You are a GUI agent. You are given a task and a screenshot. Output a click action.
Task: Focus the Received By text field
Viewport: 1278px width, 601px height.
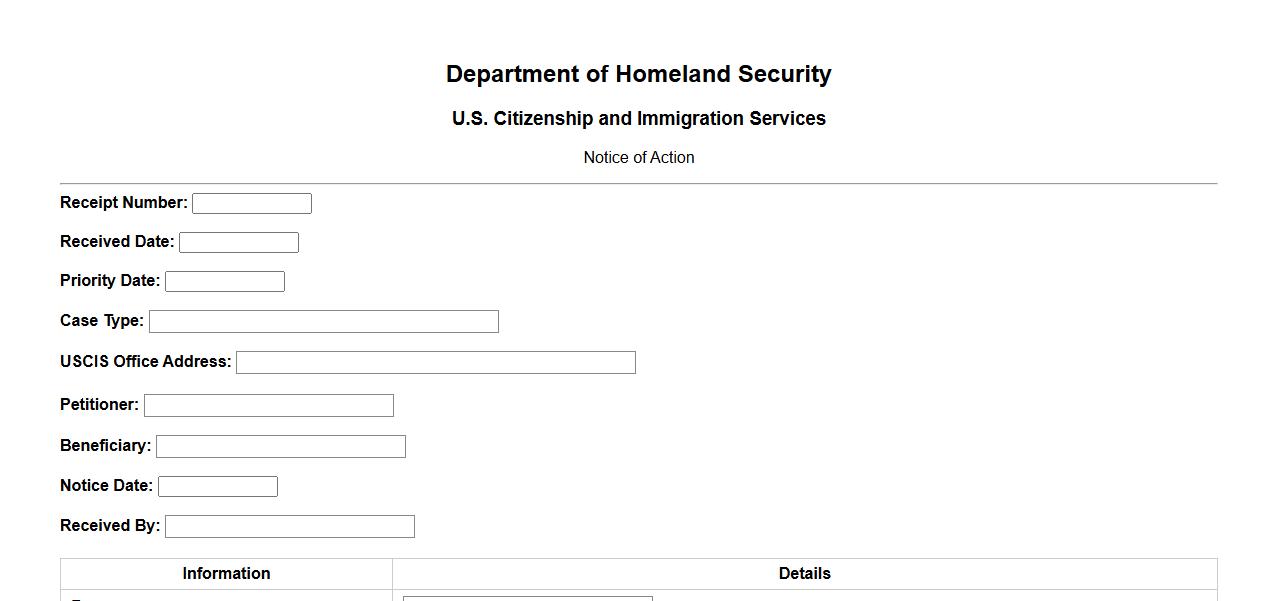coord(290,527)
